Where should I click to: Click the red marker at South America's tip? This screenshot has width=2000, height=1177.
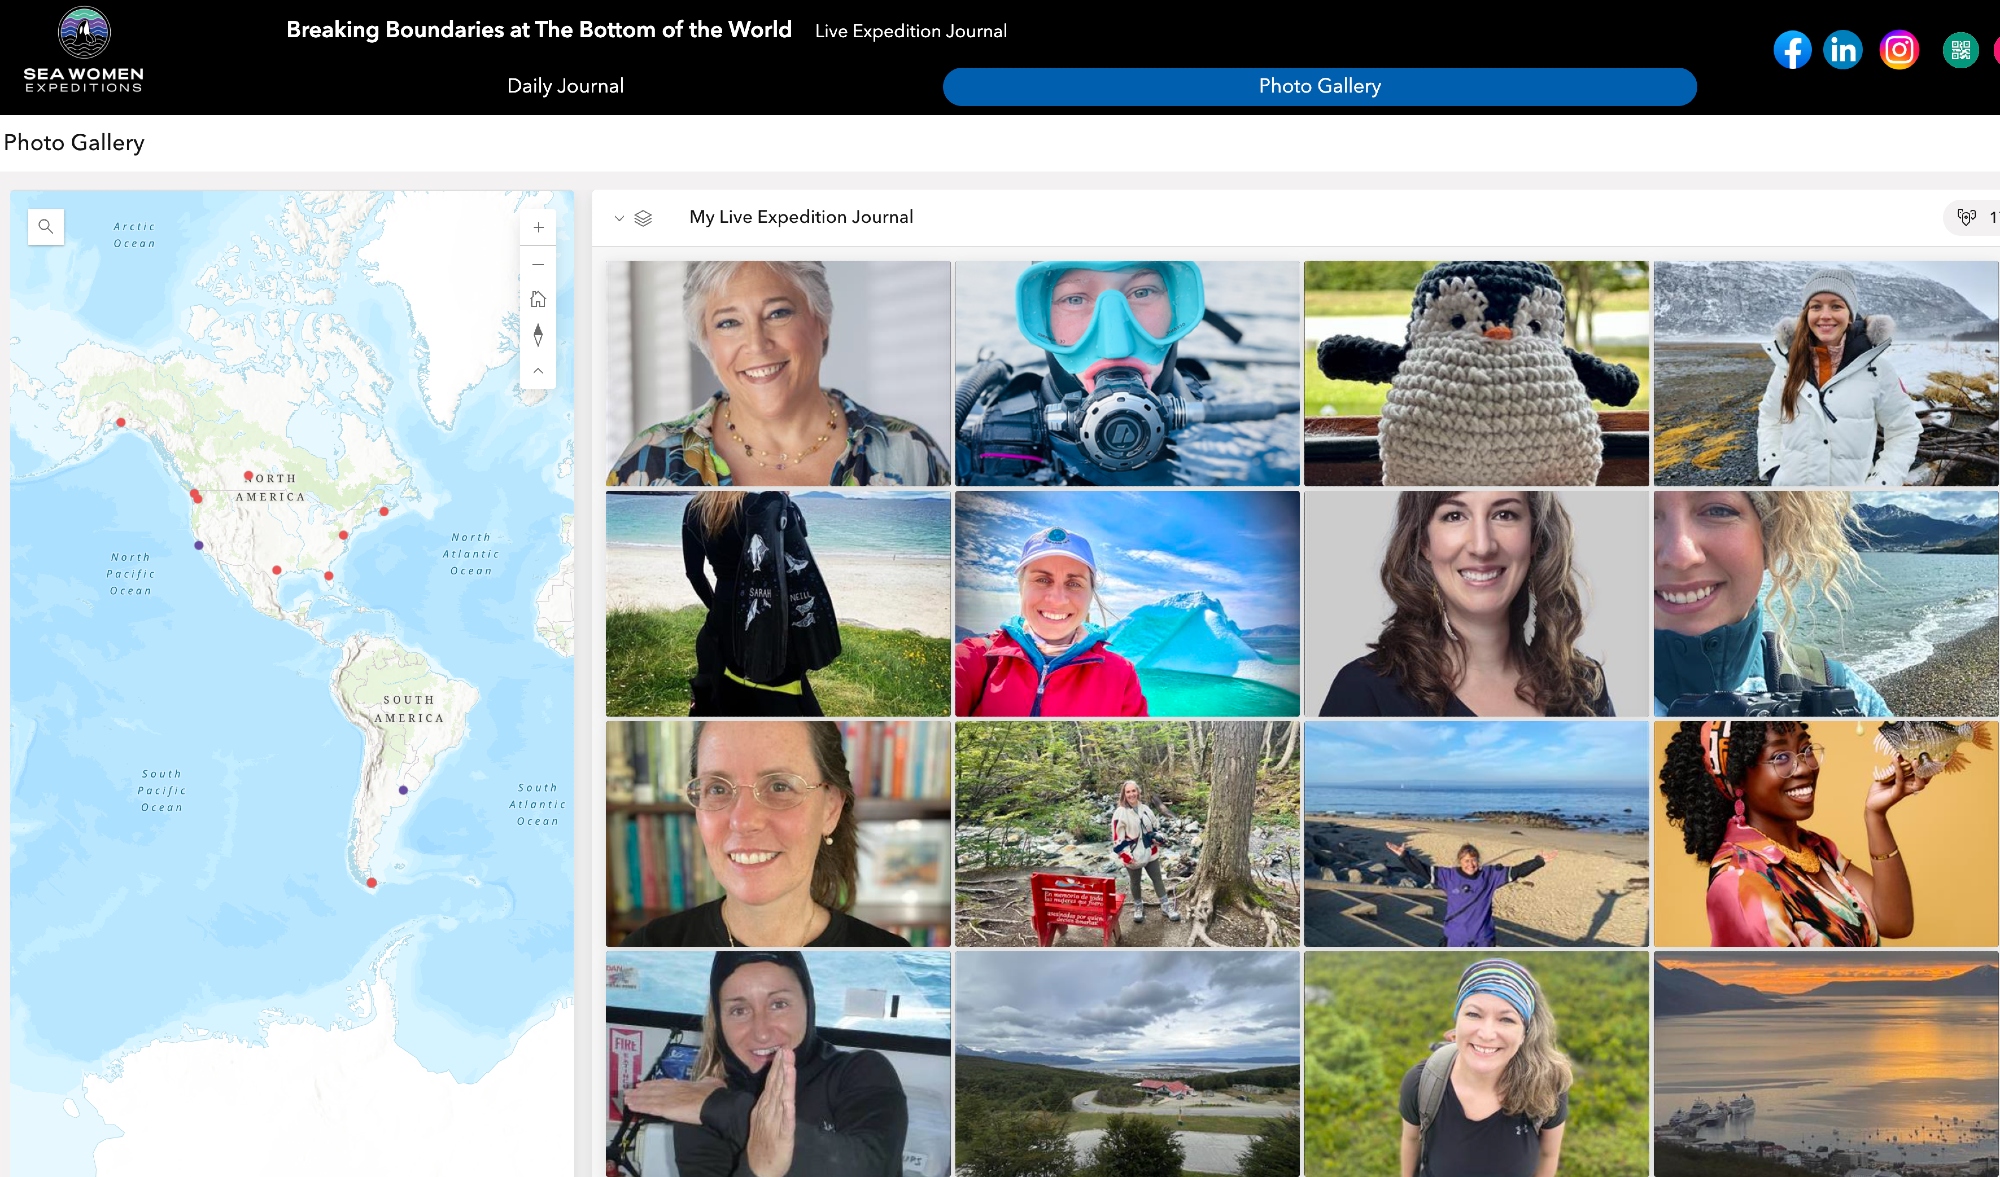[372, 883]
